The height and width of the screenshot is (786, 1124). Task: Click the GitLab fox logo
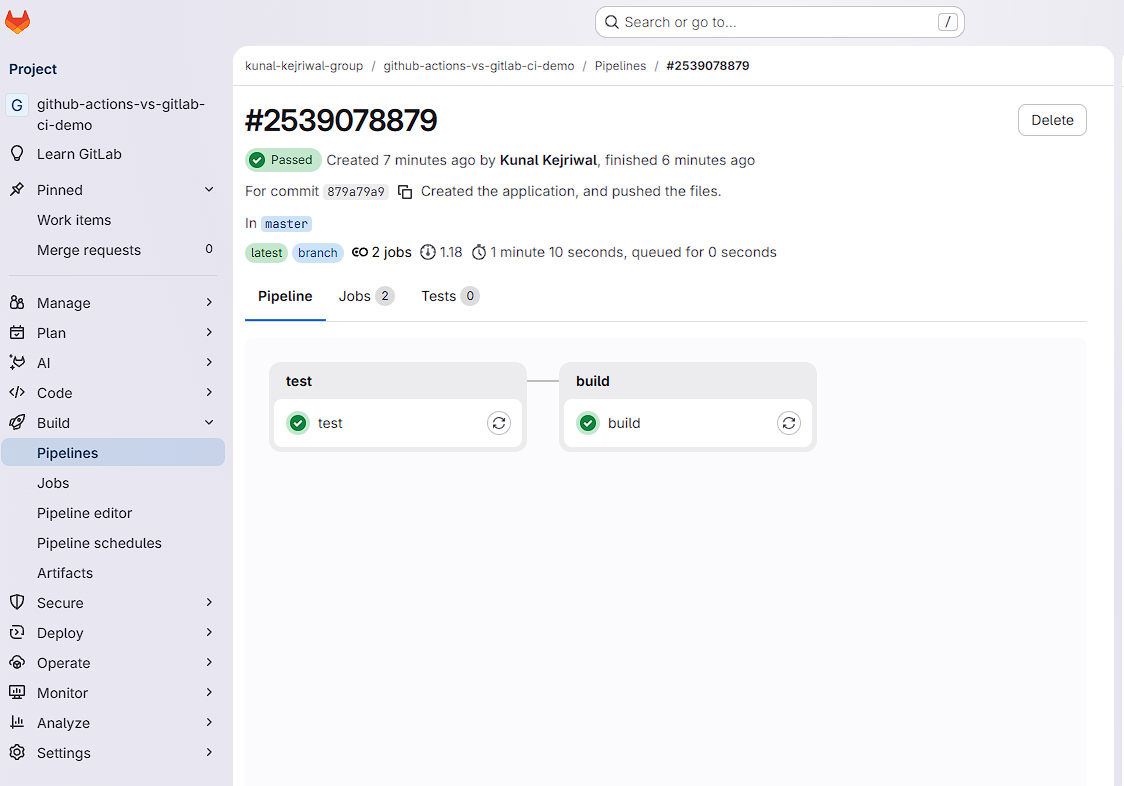[17, 22]
